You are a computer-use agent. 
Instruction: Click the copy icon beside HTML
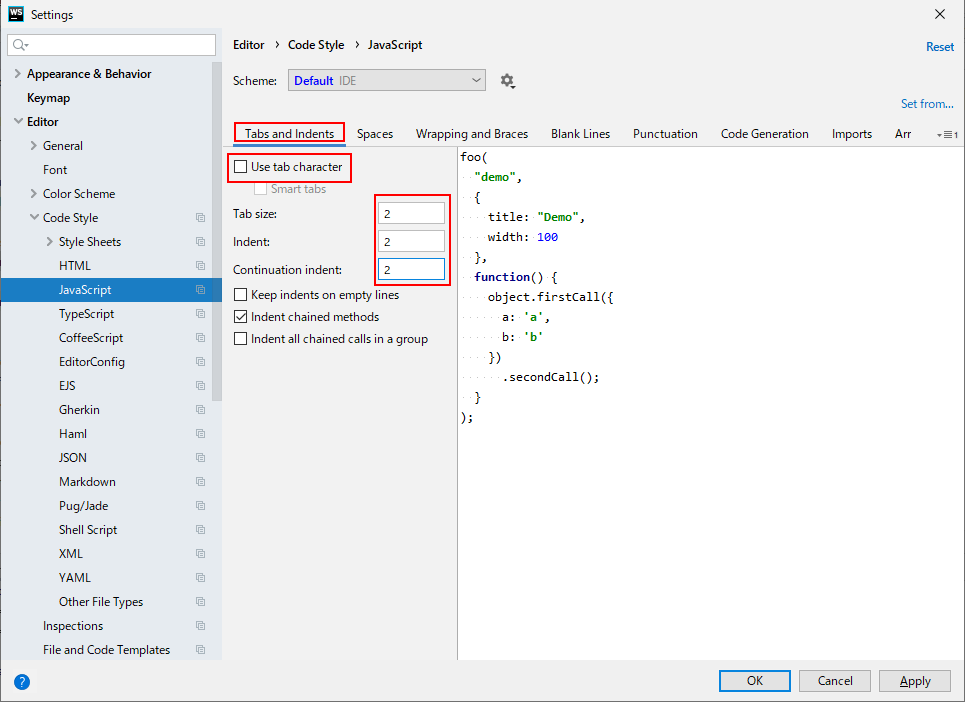201,266
